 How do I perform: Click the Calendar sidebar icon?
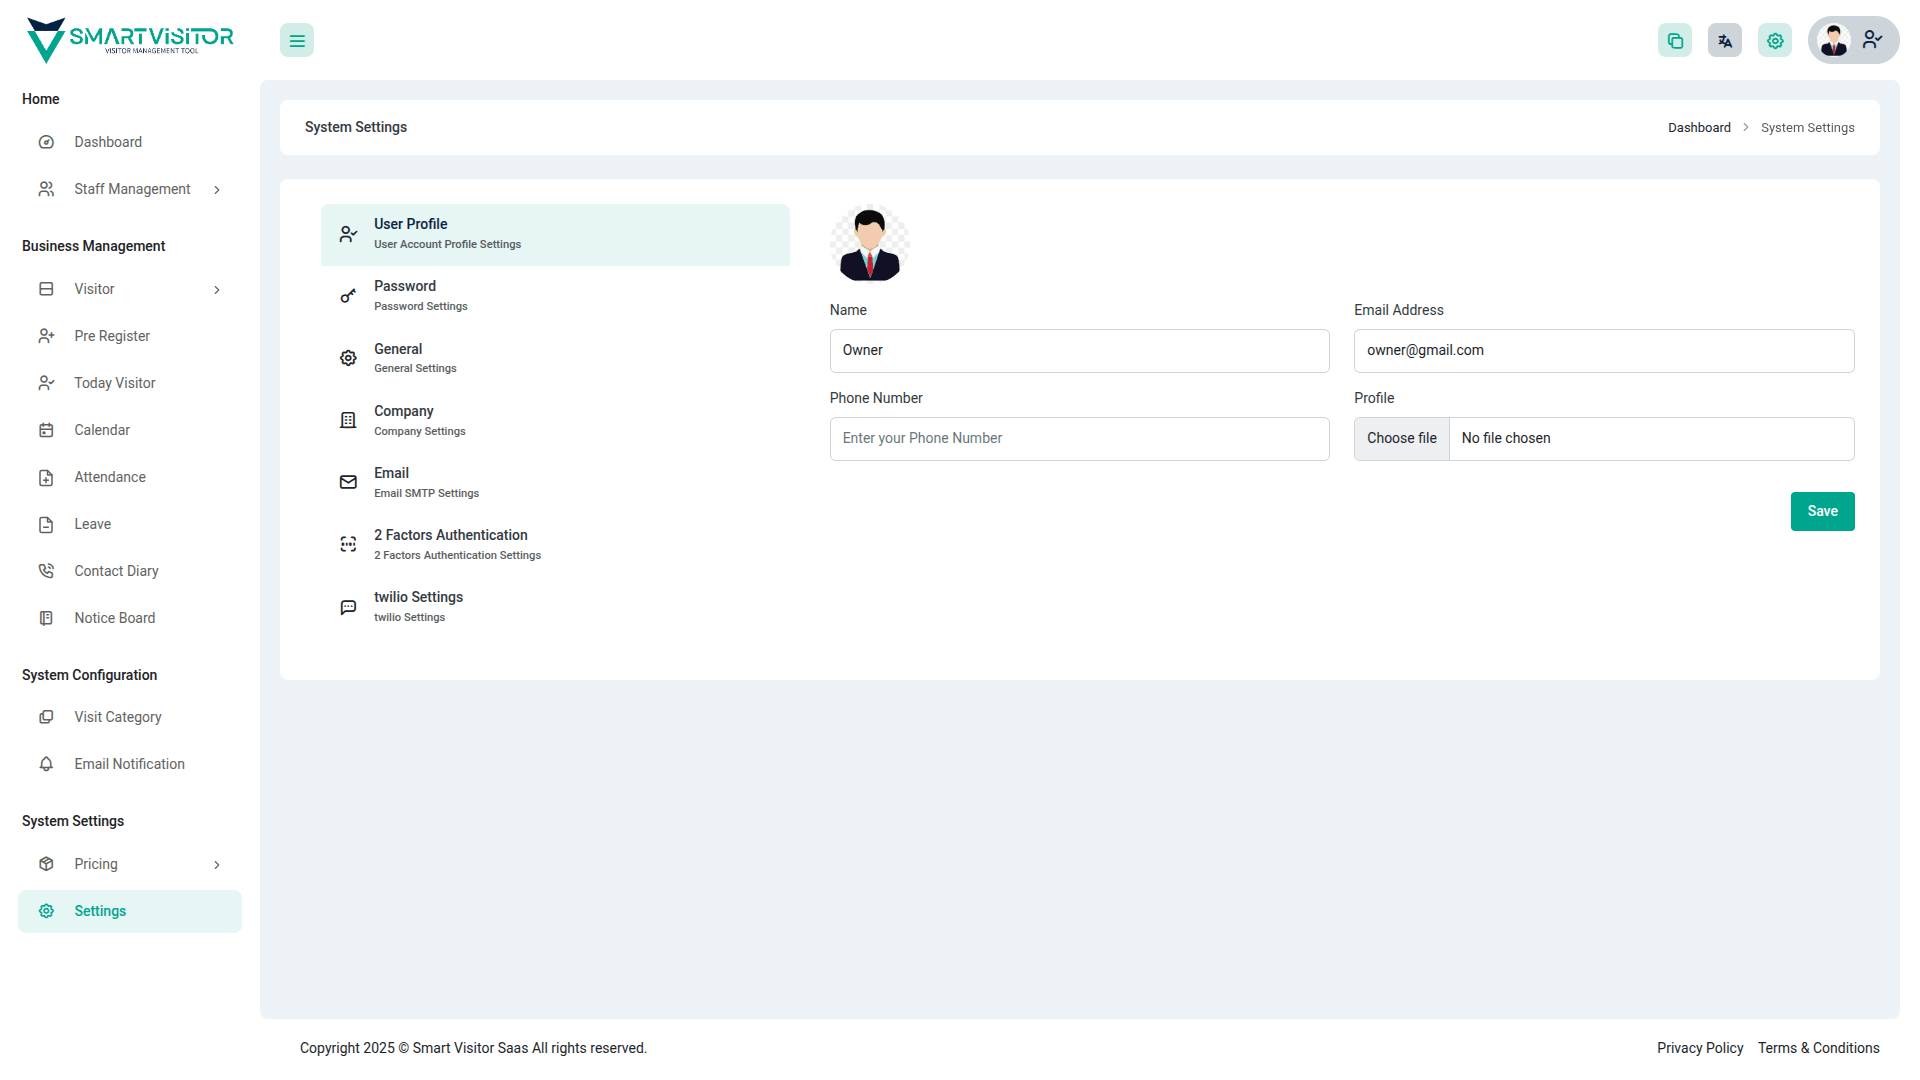(46, 430)
